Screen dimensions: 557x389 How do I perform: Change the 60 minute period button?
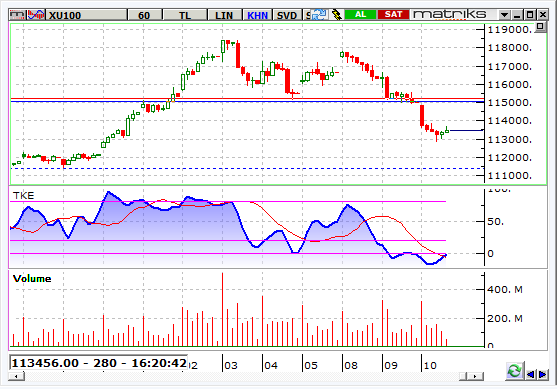pos(144,15)
